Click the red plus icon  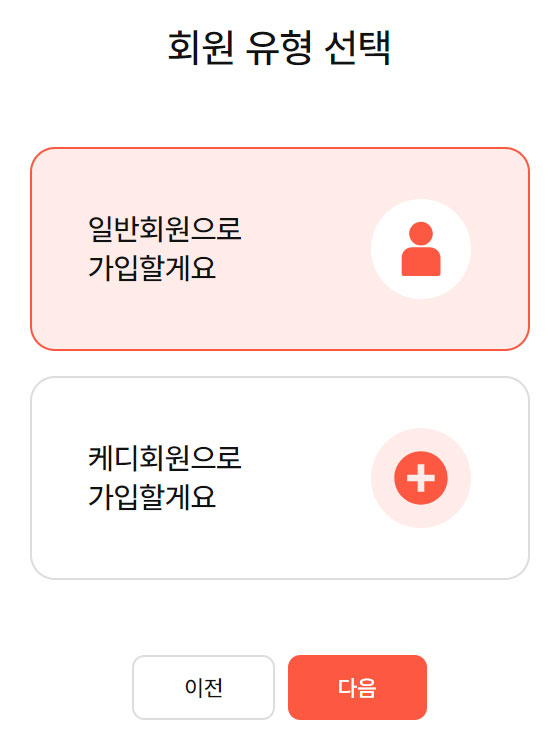421,478
